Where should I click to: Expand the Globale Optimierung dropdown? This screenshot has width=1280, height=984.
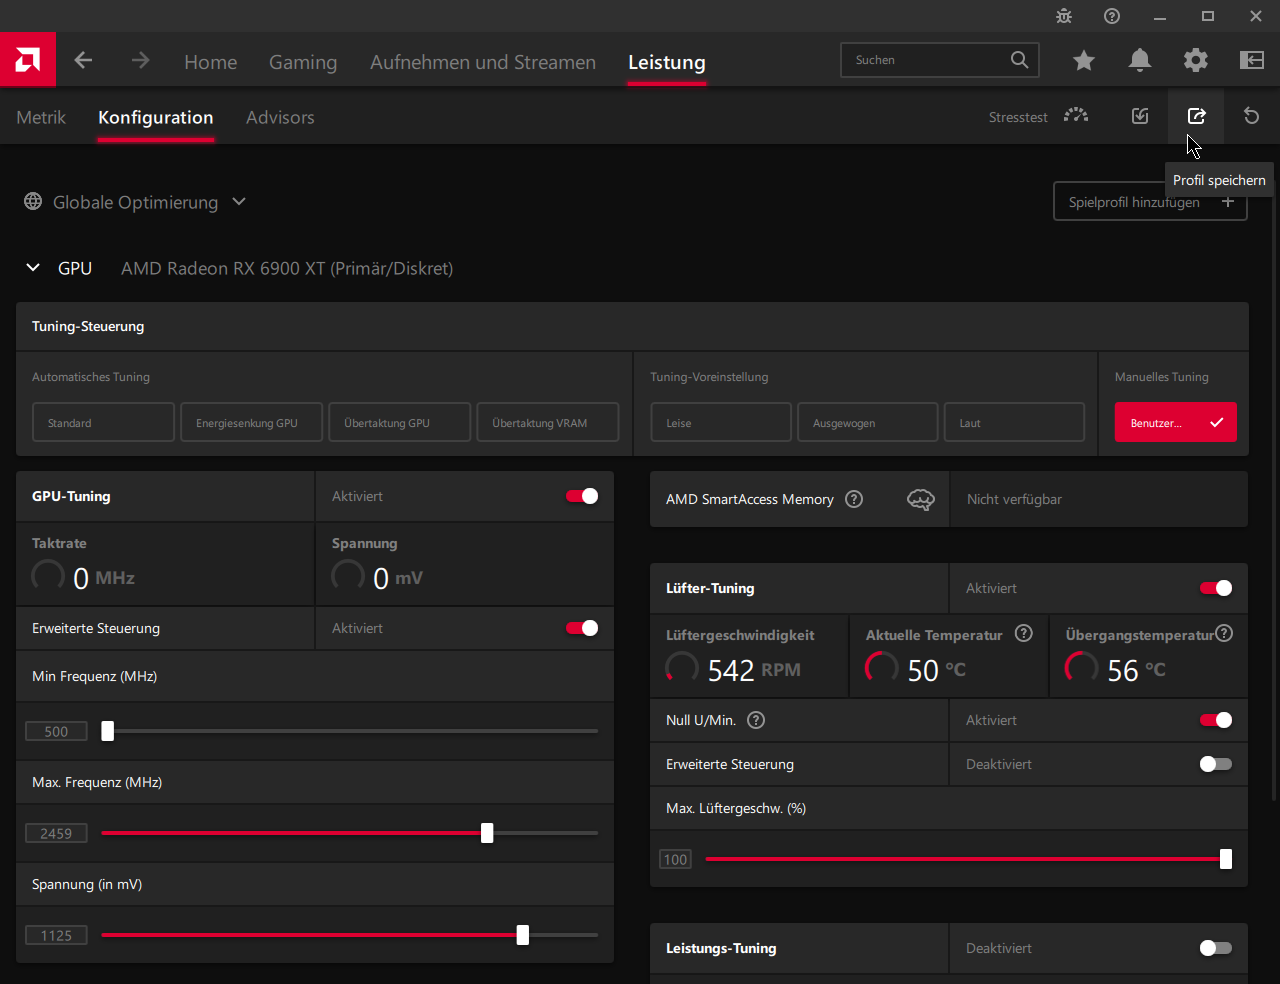coord(239,202)
